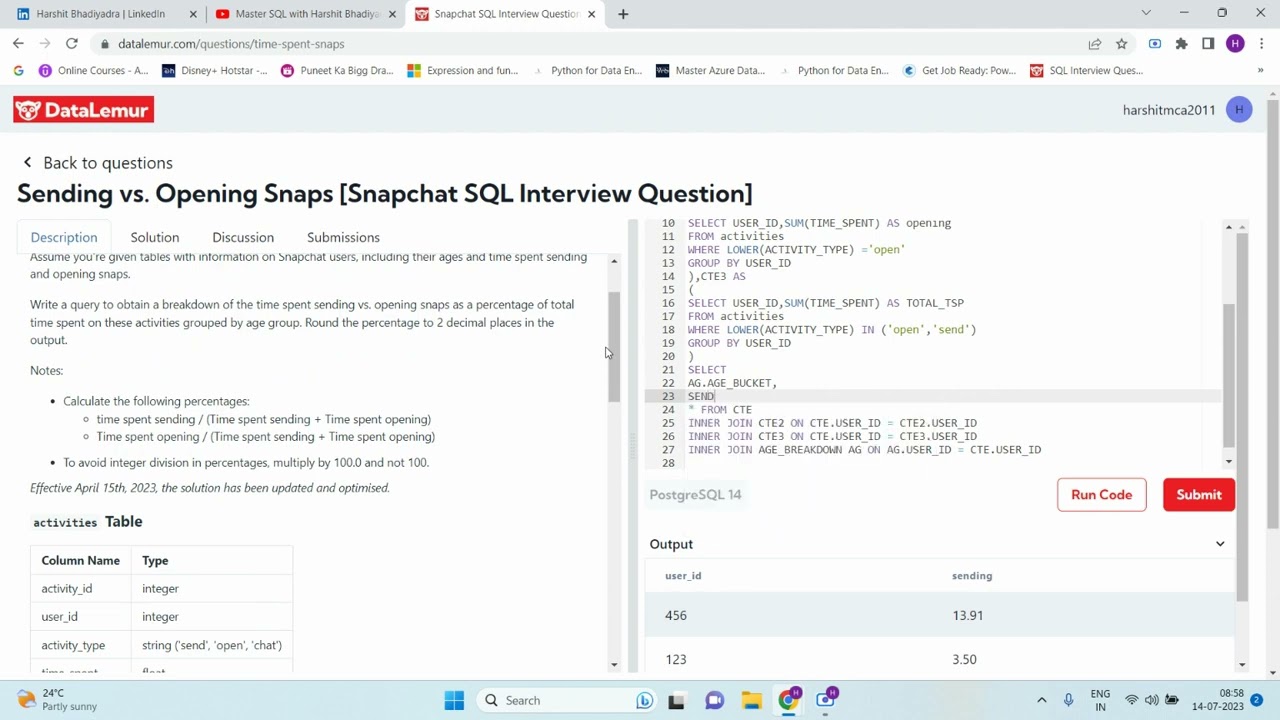Image resolution: width=1280 pixels, height=720 pixels.
Task: Click the share page icon in address bar
Action: (1095, 44)
